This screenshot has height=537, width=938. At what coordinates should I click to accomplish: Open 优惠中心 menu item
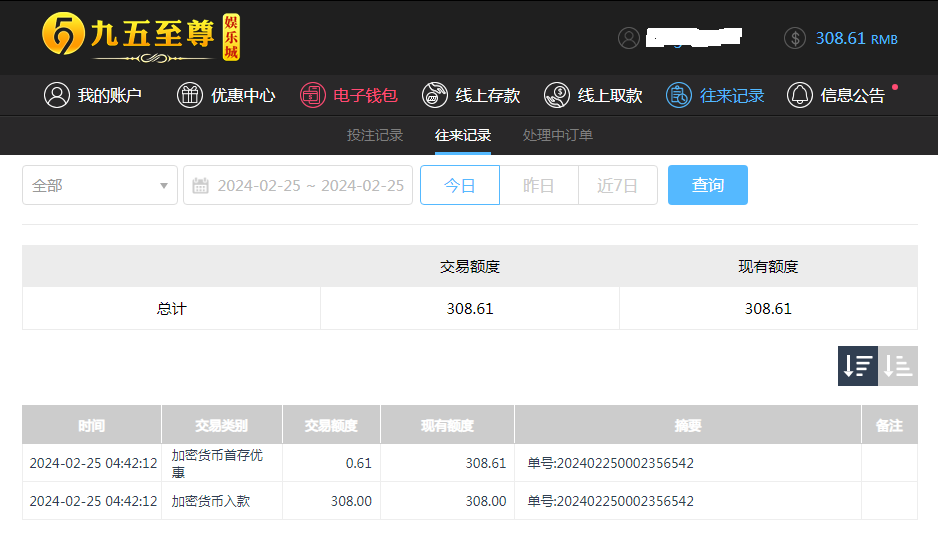tap(226, 95)
